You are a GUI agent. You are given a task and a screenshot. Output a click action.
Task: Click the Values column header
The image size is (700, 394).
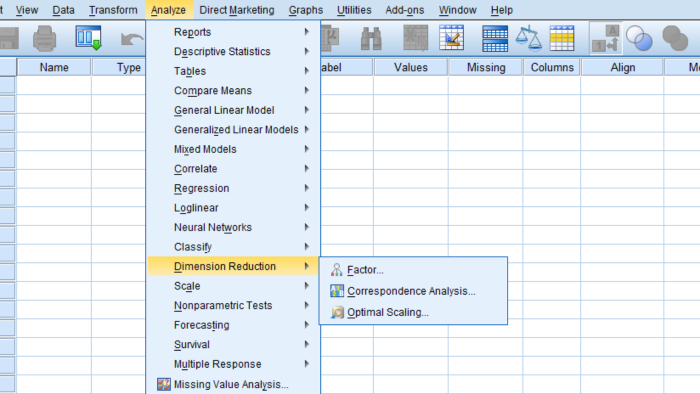pos(411,67)
